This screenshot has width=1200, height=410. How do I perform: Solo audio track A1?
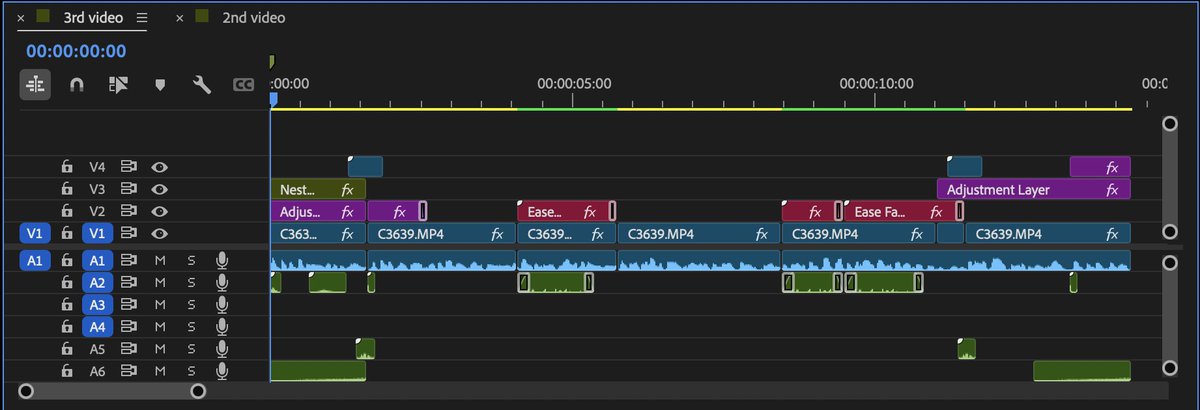191,261
